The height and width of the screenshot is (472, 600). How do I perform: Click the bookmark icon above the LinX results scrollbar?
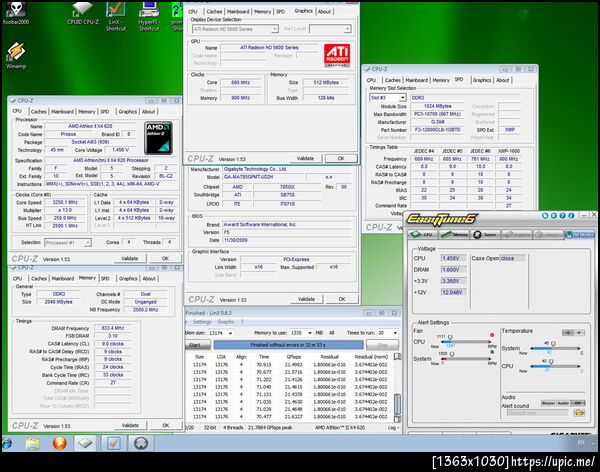click(398, 357)
